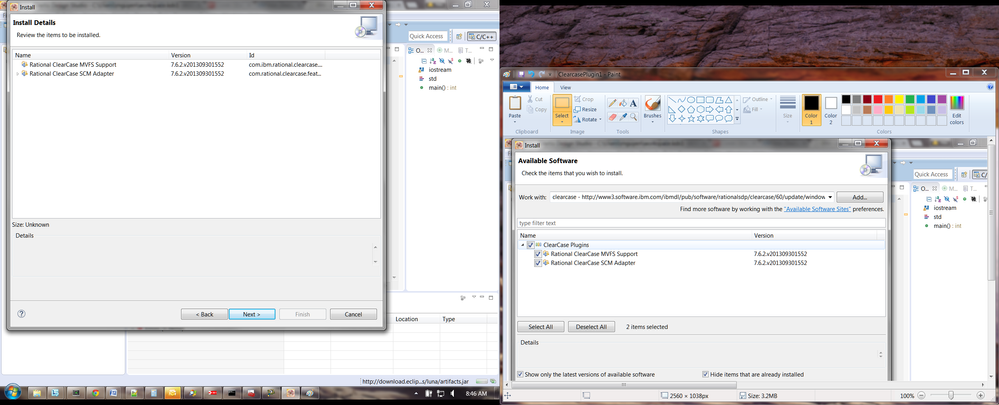Screen dimensions: 999x405
Task: Switch to the Home tab in Paint
Action: tap(542, 87)
